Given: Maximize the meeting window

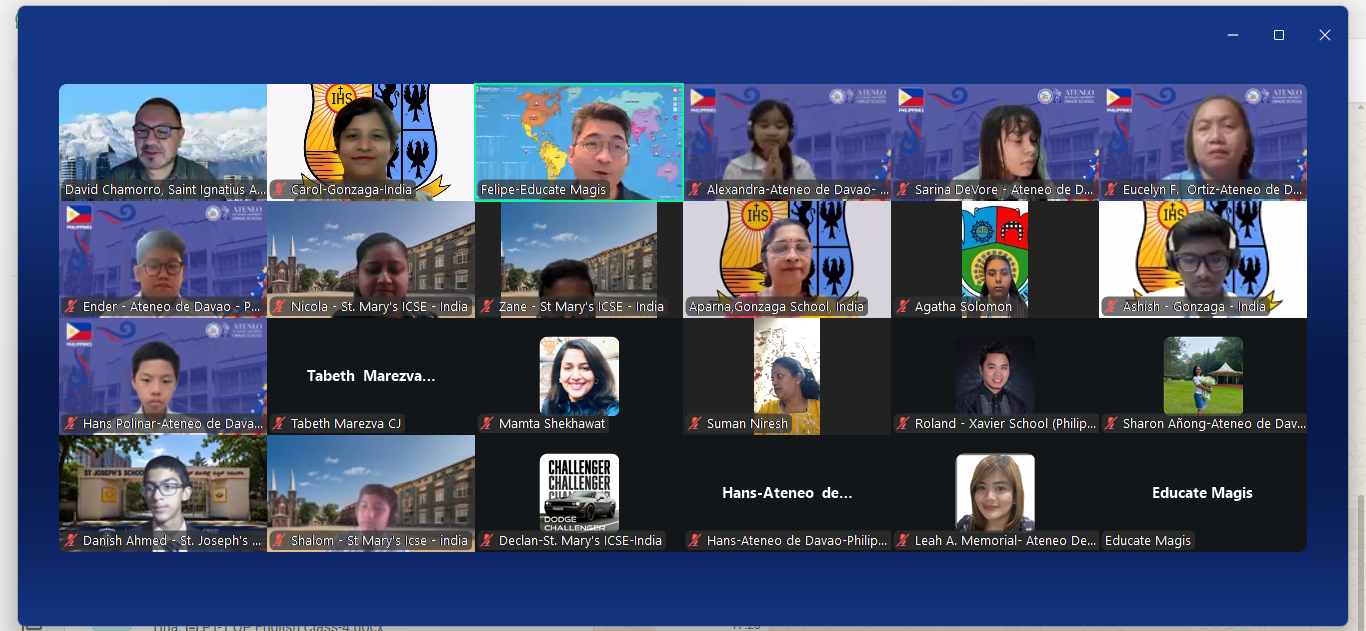Looking at the screenshot, I should pos(1279,35).
